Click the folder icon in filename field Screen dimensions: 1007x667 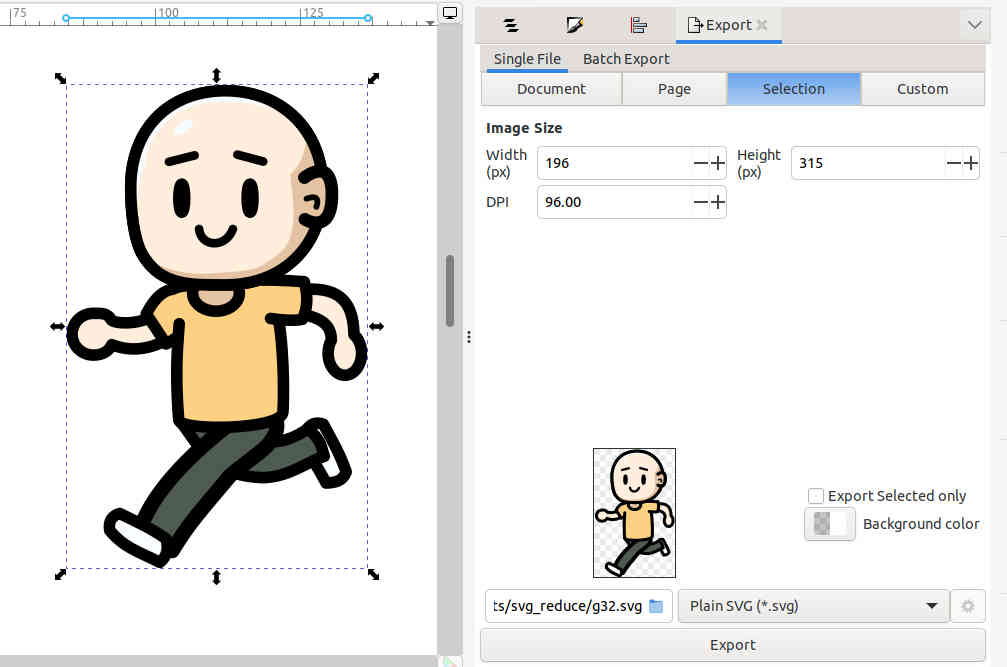[x=656, y=606]
